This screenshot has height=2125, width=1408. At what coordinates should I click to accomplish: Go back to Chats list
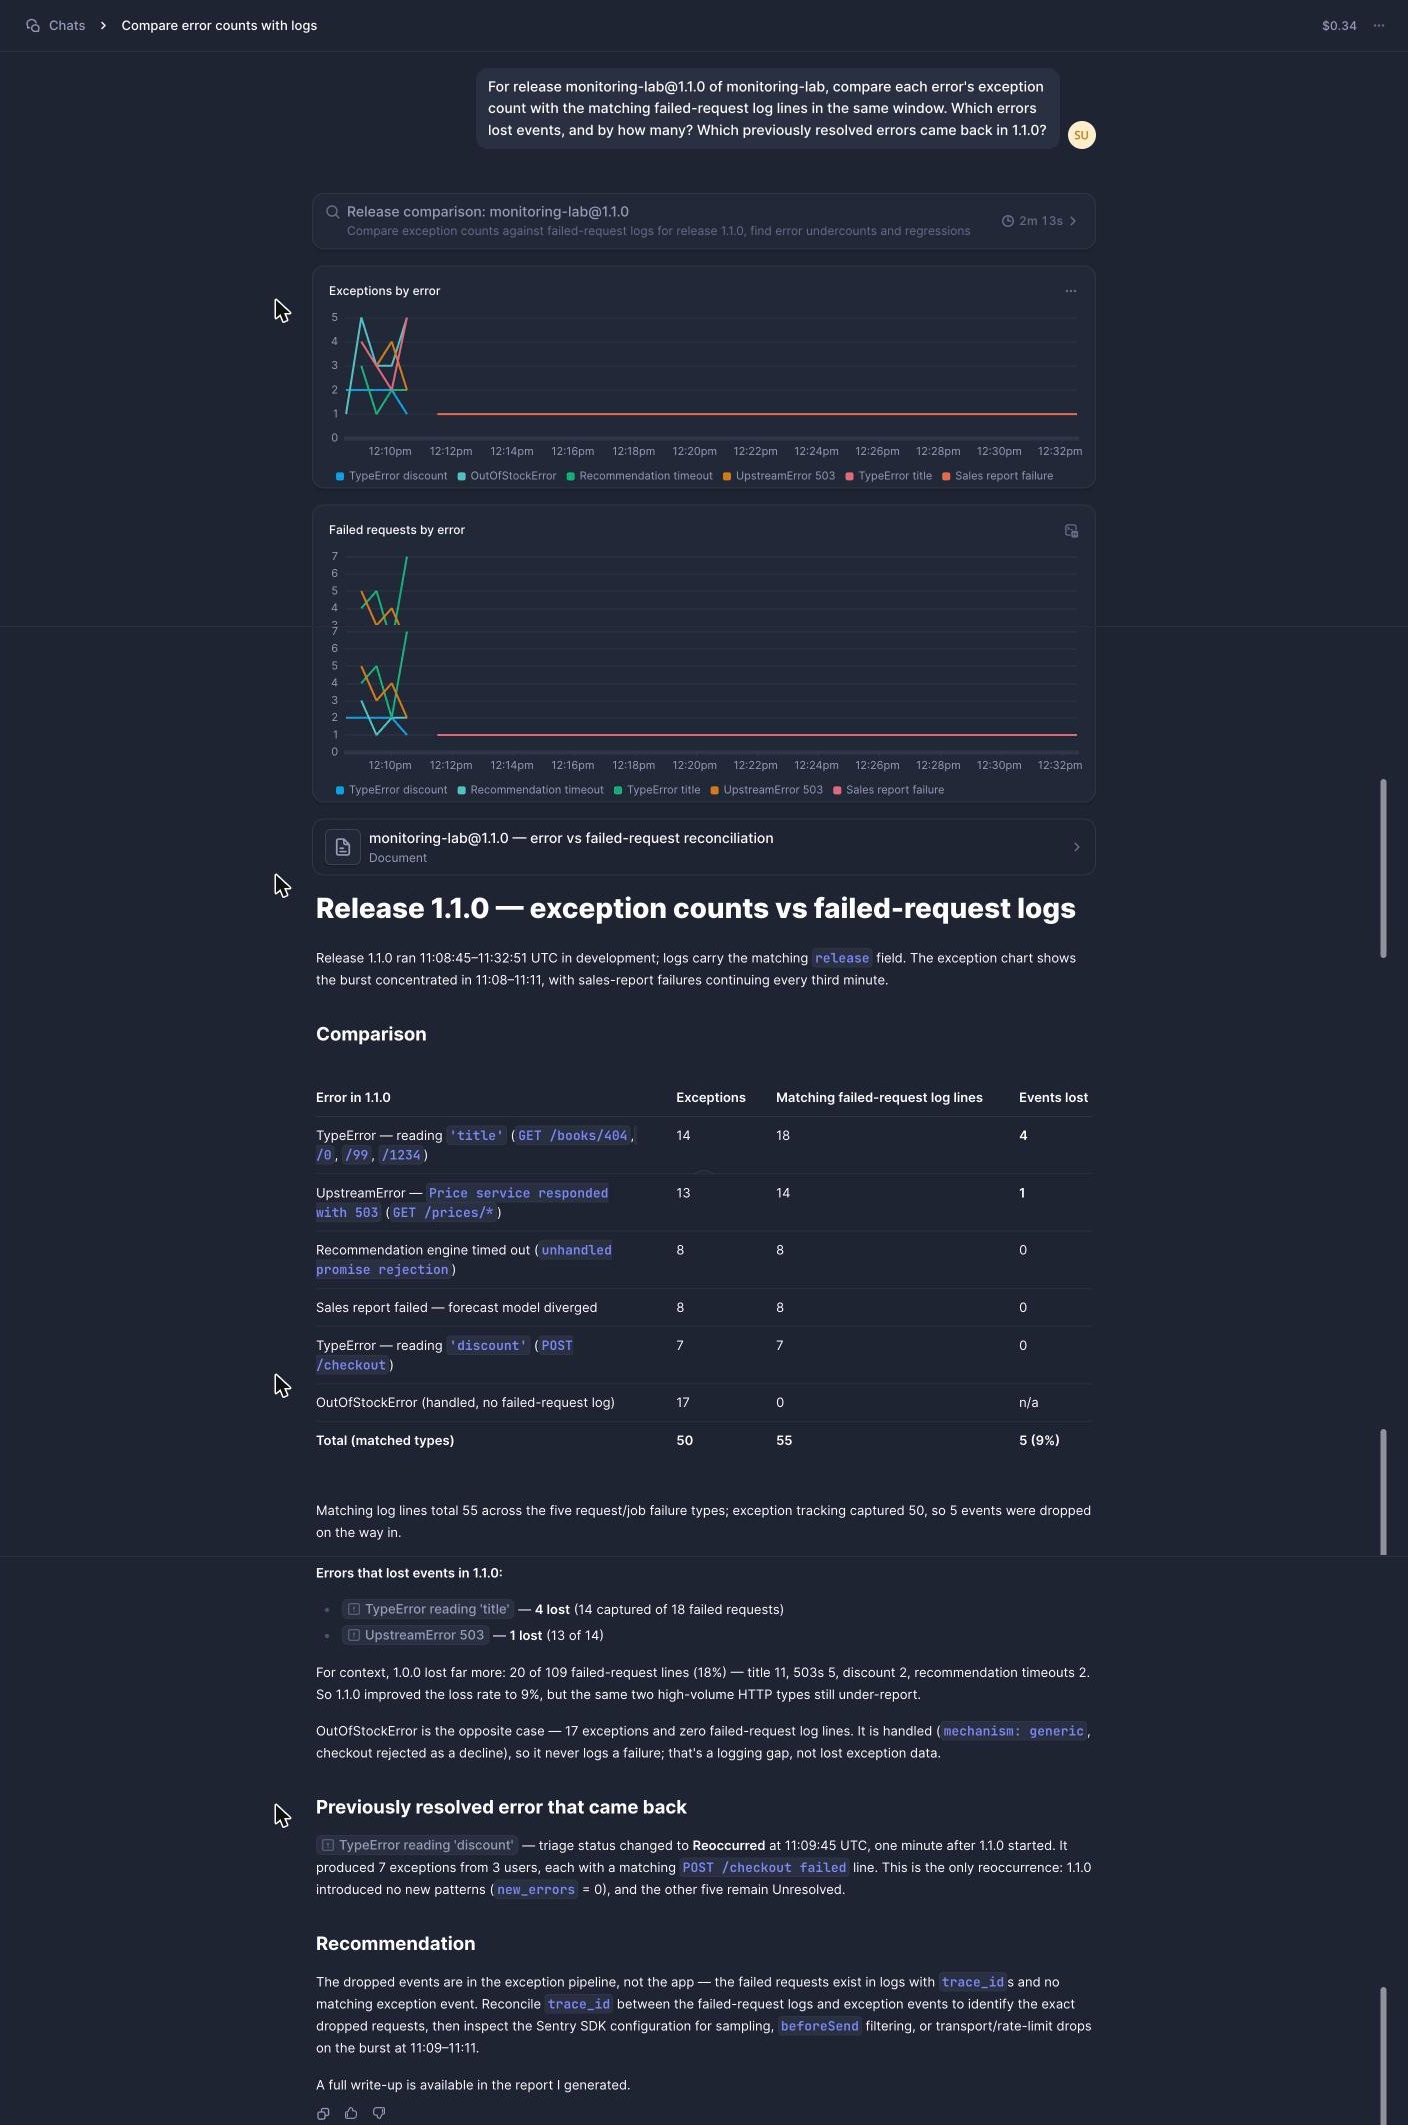[x=66, y=26]
